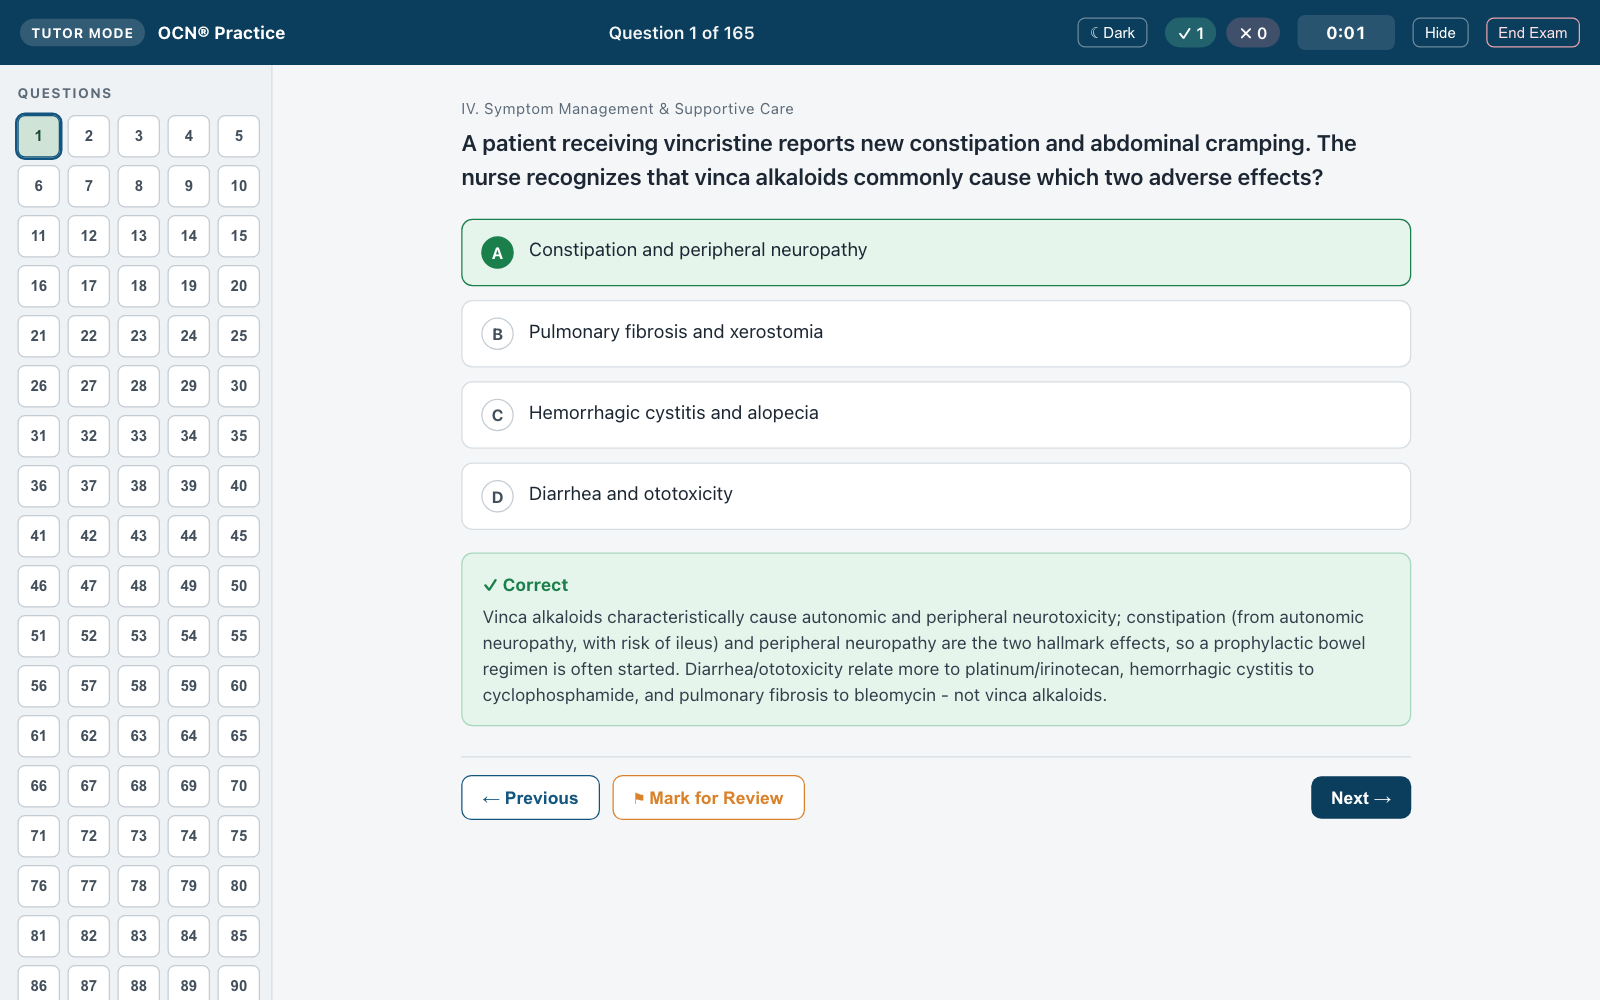1600x1000 pixels.
Task: Click the TUTOR MODE badge
Action: point(82,33)
